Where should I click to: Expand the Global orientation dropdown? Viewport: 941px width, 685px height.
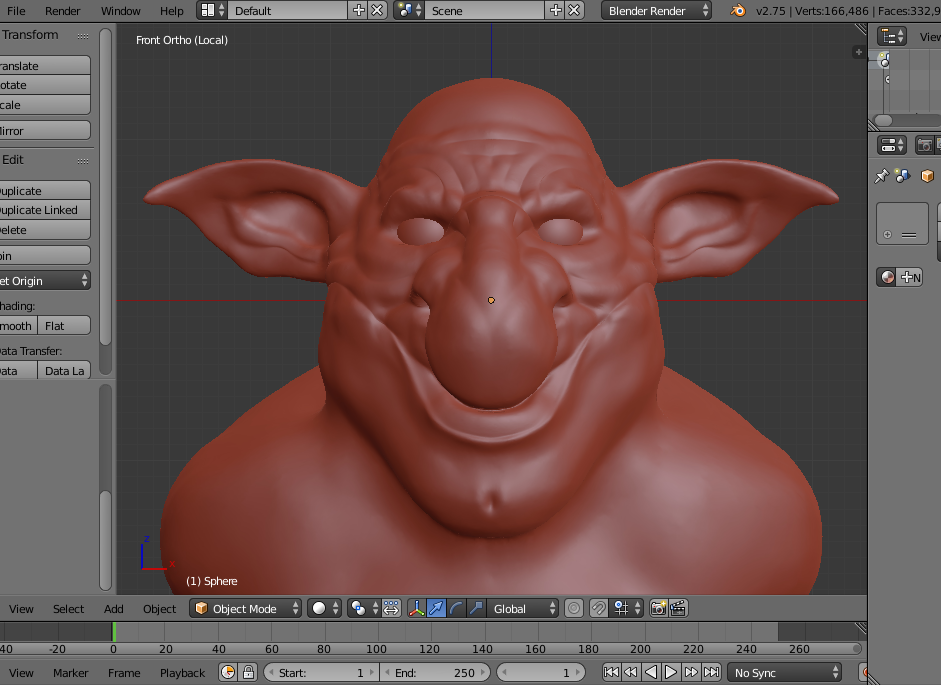pos(523,608)
